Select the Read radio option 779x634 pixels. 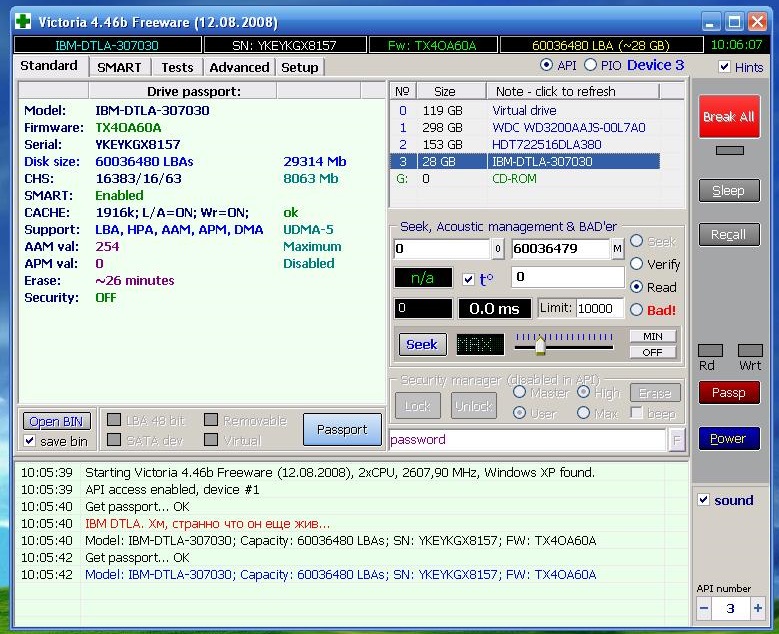(636, 287)
